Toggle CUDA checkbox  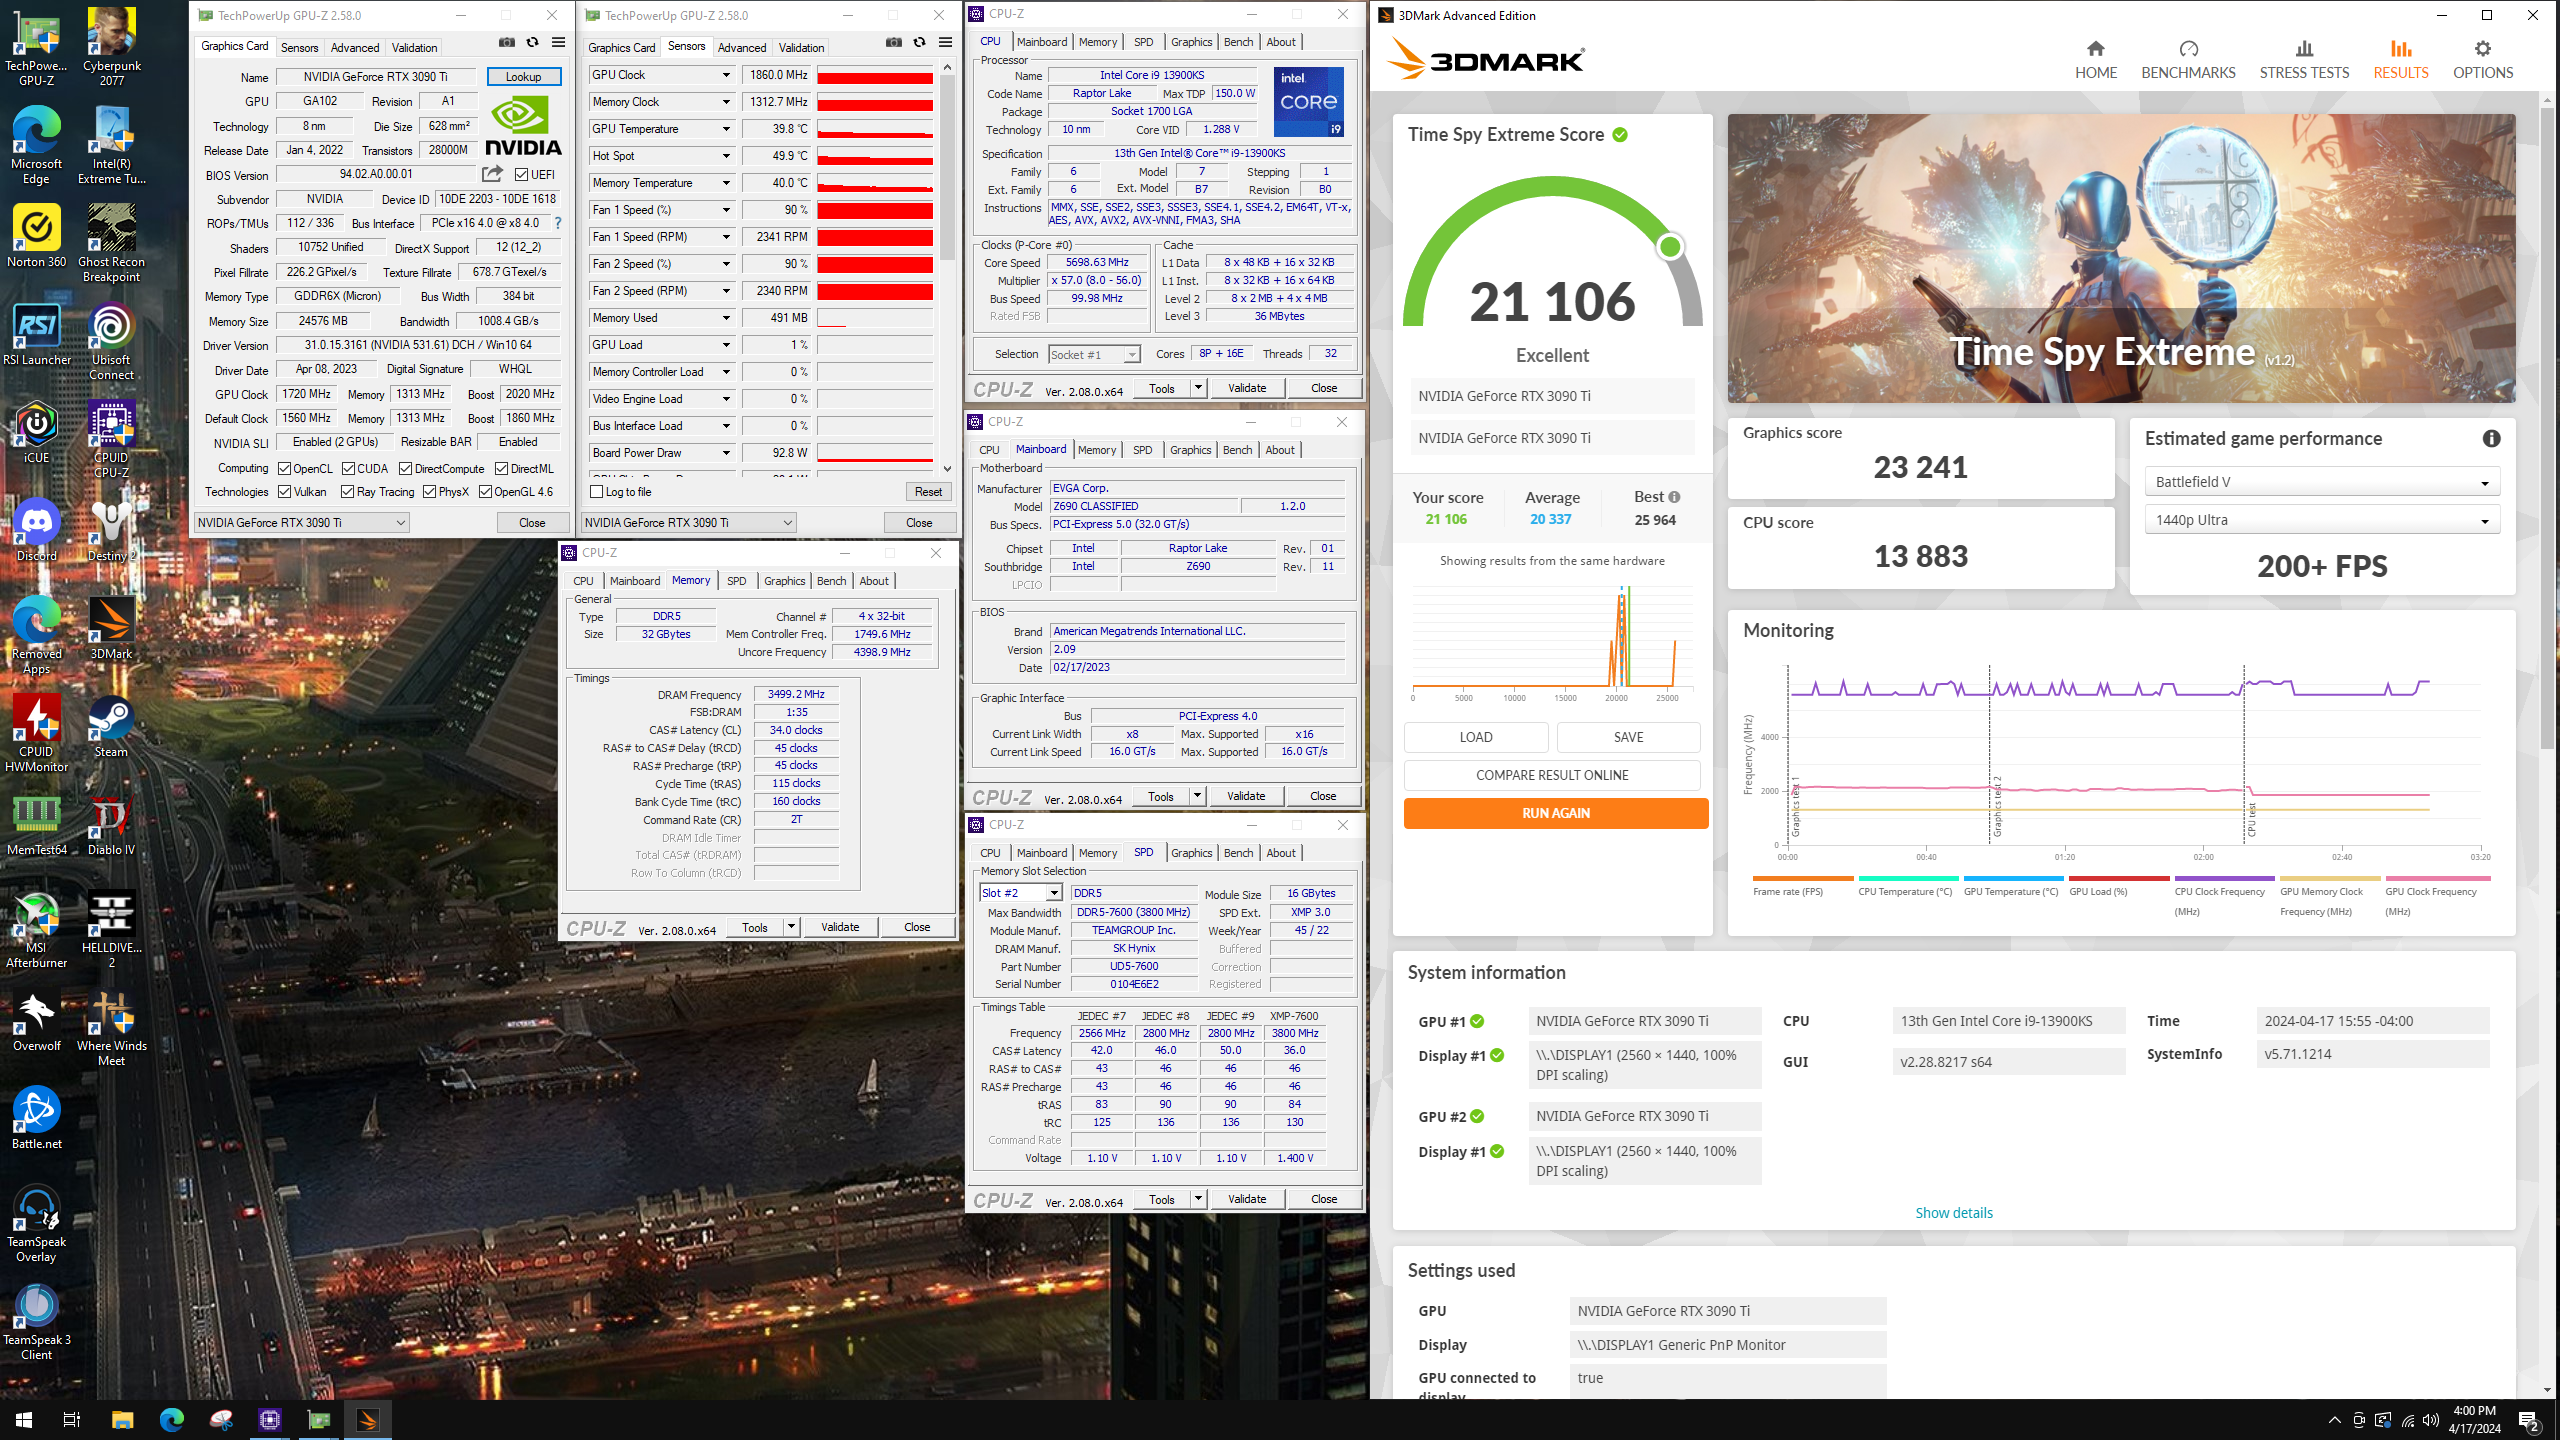[348, 468]
